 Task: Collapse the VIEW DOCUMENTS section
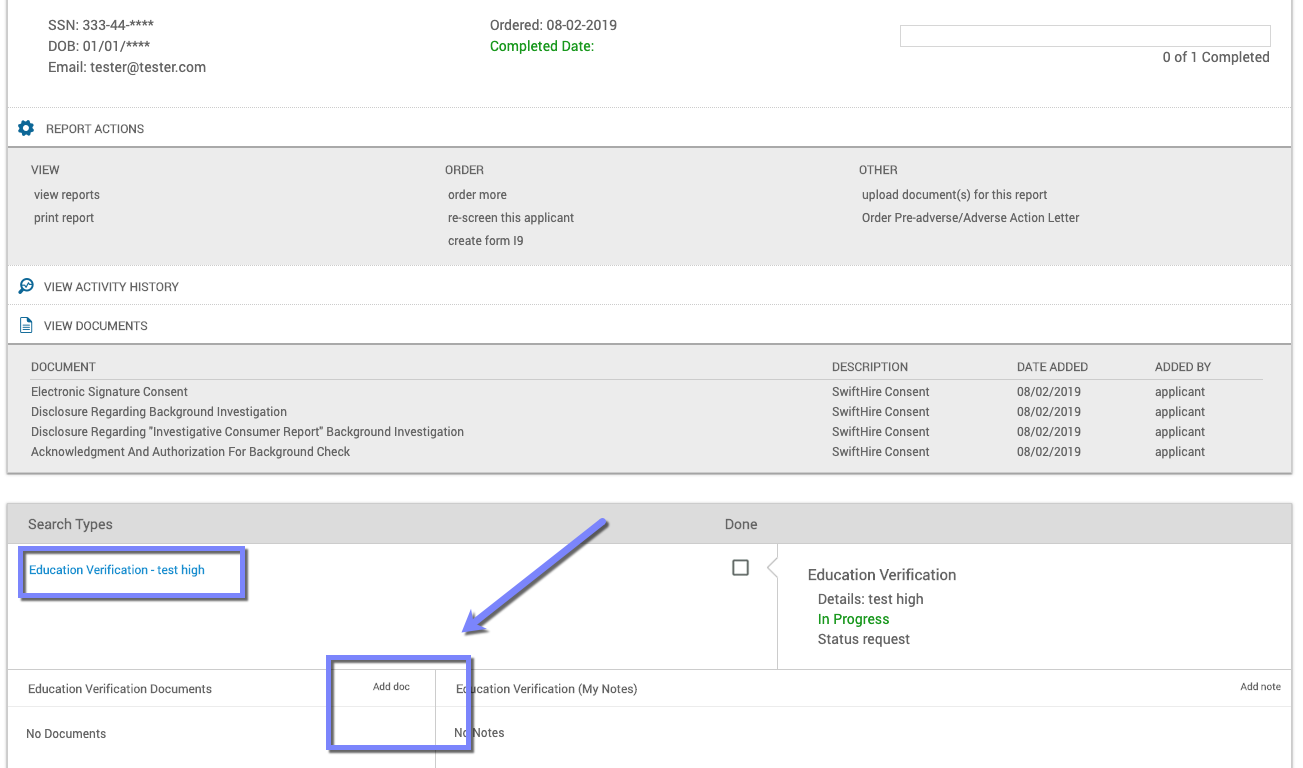(96, 326)
